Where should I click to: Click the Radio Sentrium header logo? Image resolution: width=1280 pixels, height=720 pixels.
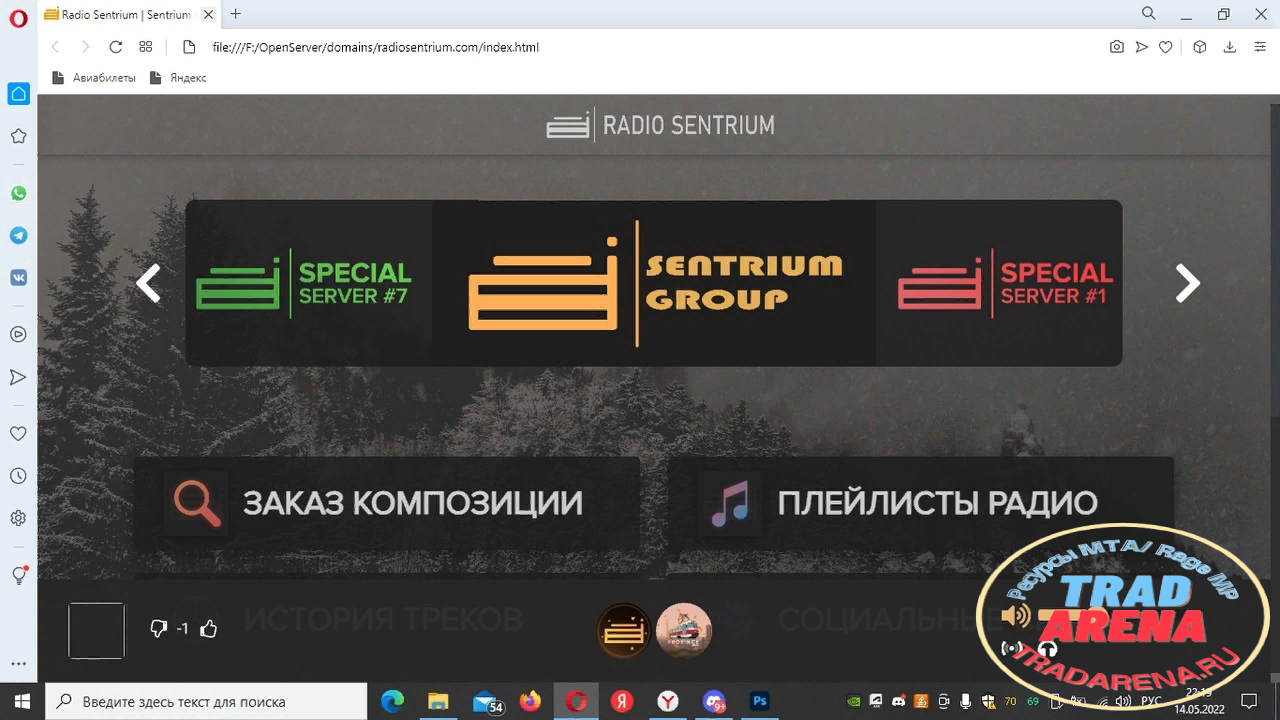660,125
